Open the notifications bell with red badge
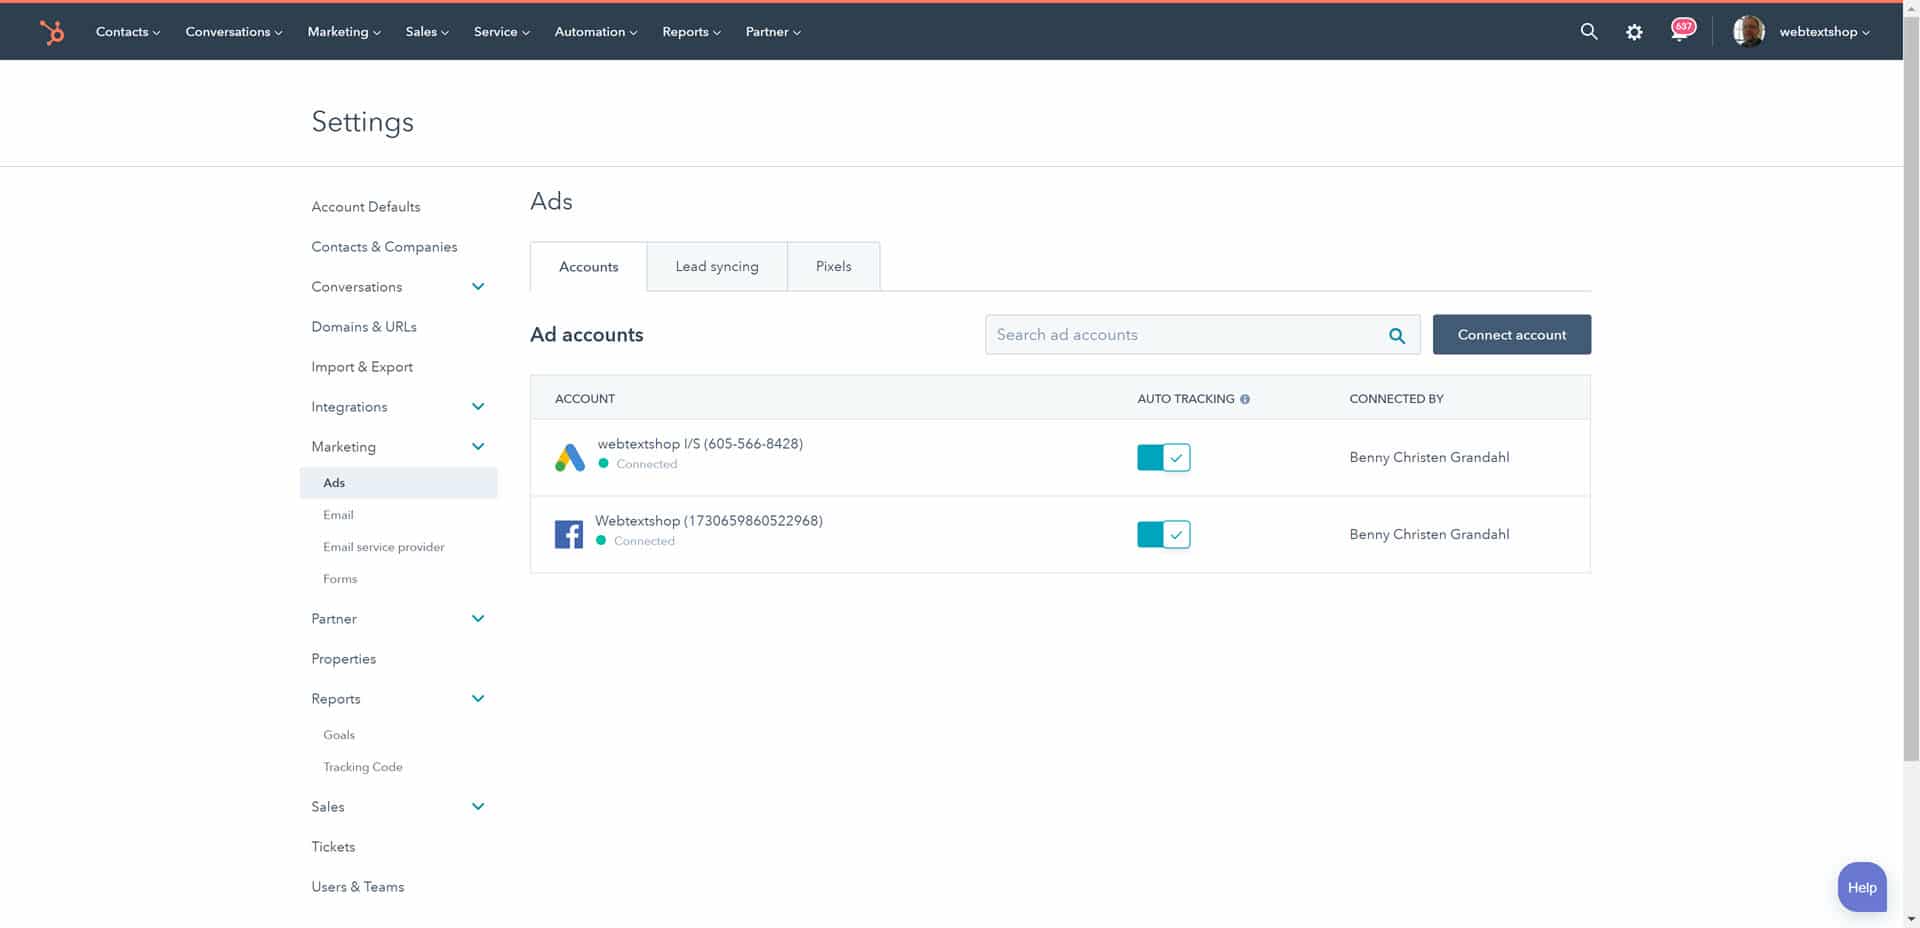This screenshot has width=1920, height=928. [1681, 31]
